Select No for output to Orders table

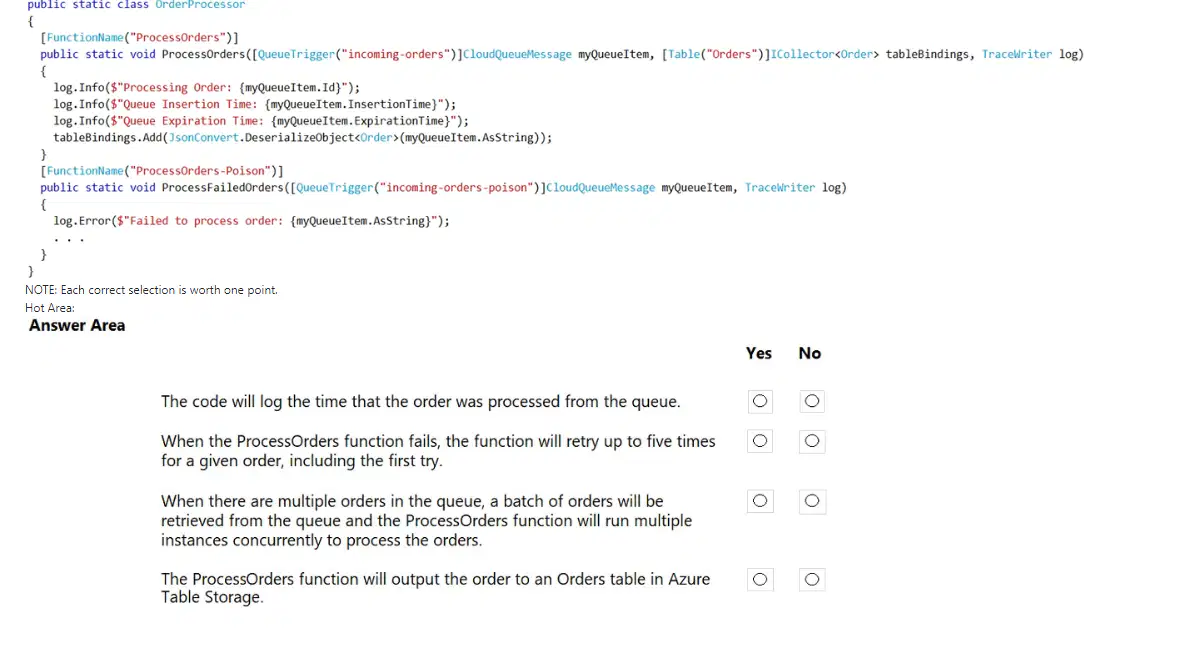(811, 579)
